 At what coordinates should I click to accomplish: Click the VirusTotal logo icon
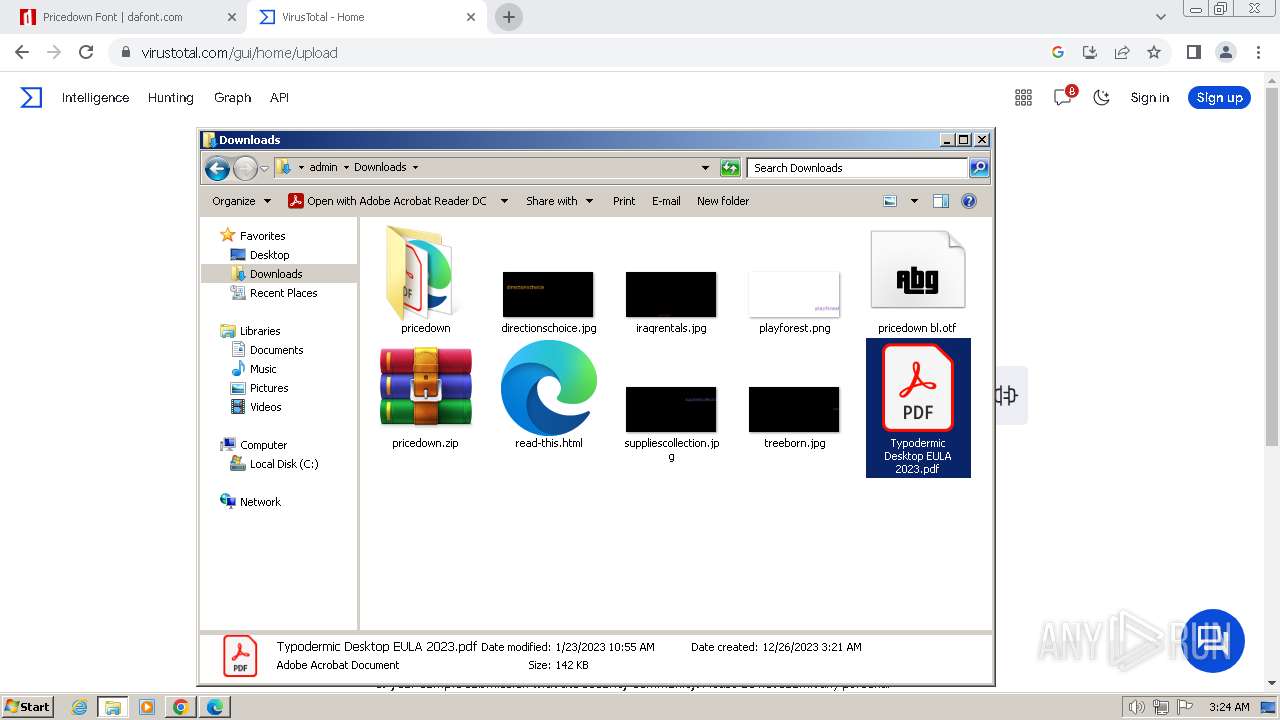tap(32, 97)
